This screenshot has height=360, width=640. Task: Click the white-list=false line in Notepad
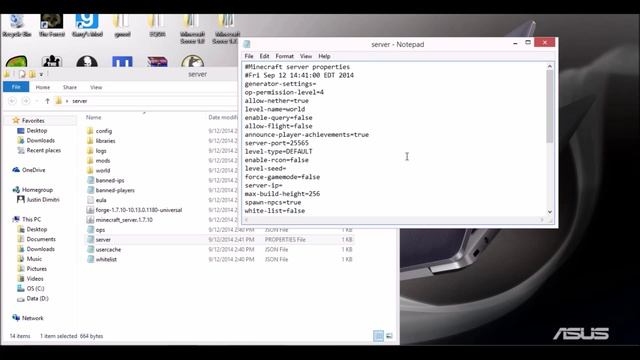point(275,211)
